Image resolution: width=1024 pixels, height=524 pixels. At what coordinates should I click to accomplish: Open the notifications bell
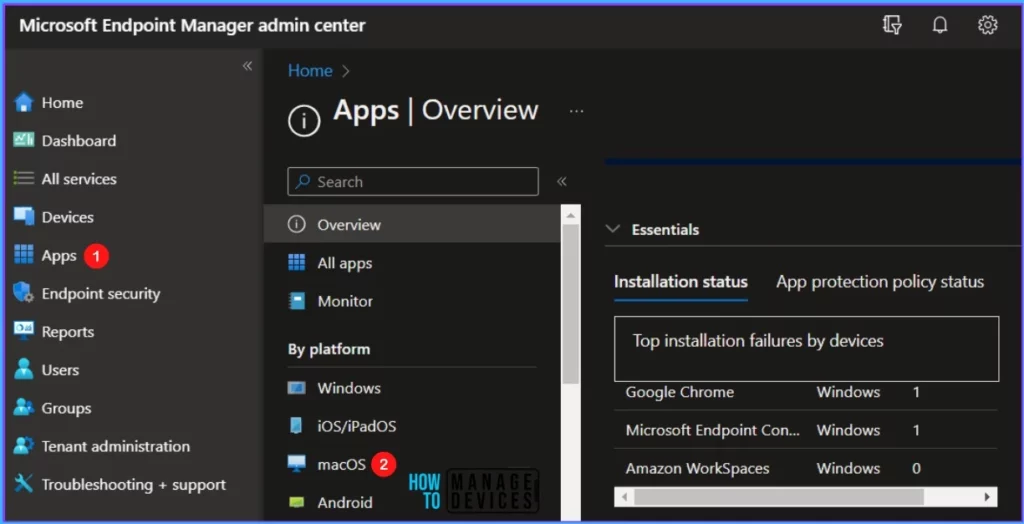pos(940,25)
